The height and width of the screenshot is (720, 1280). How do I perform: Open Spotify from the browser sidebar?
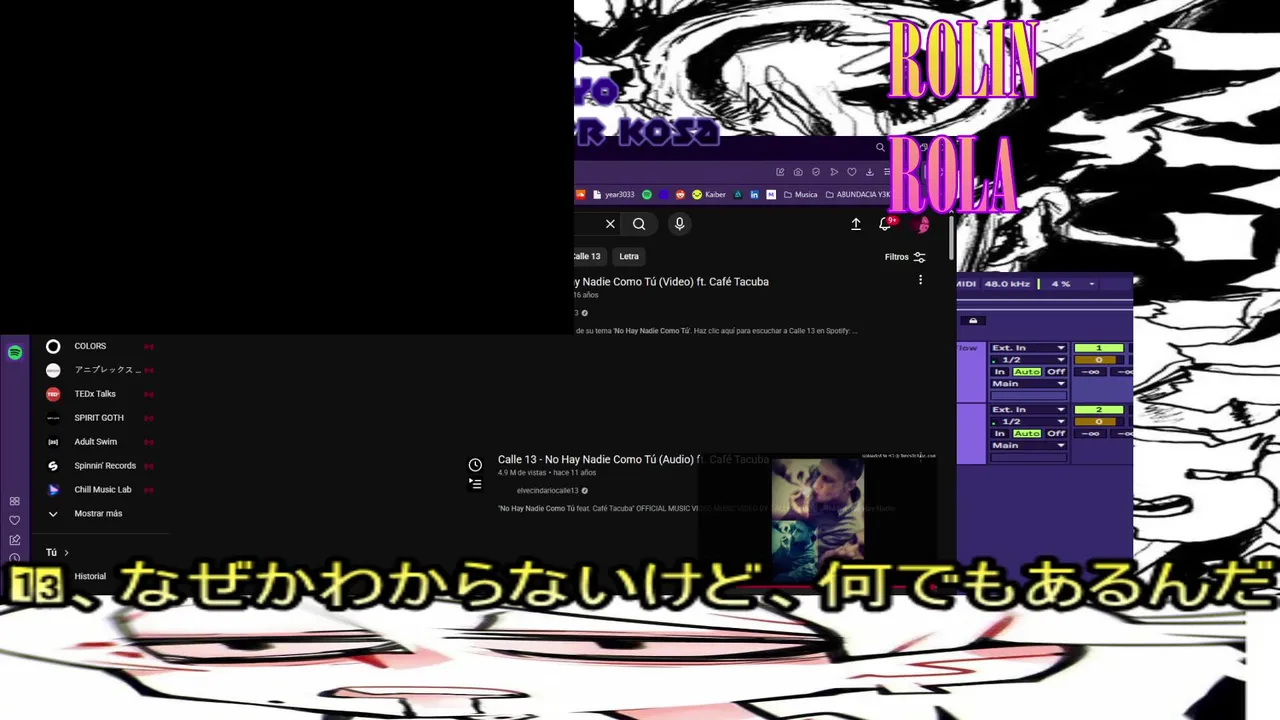pos(15,352)
